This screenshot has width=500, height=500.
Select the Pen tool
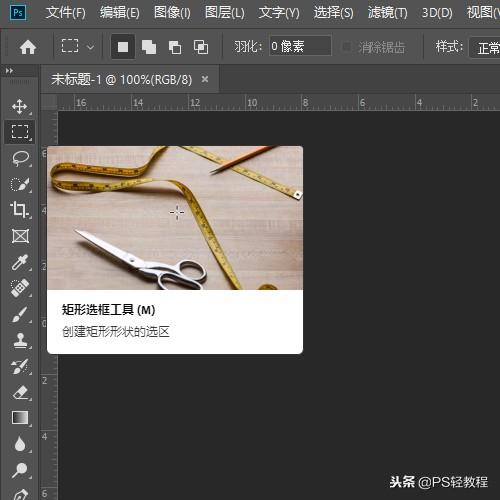(x=20, y=495)
